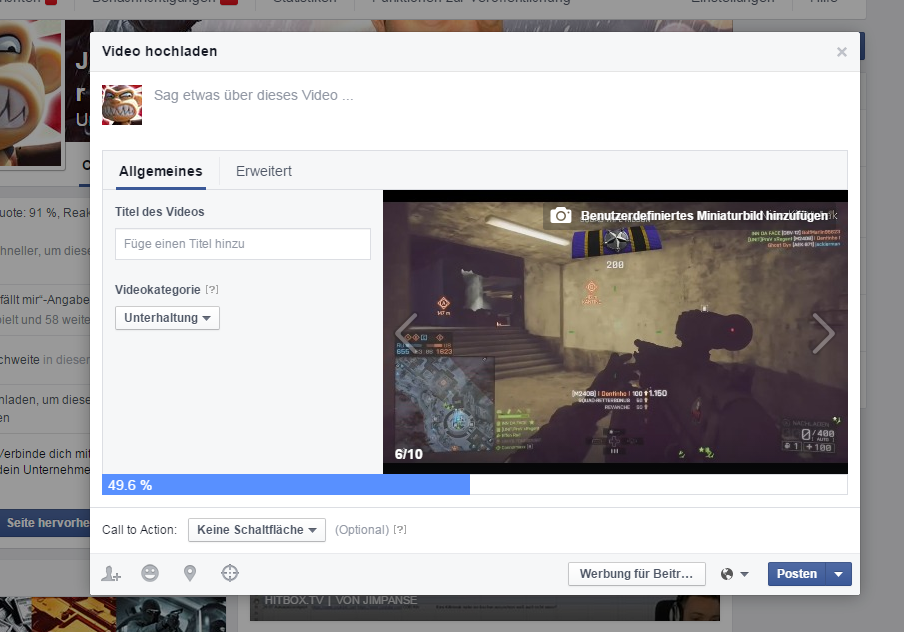Open the Erweitert tab
Image resolution: width=904 pixels, height=632 pixels.
coord(263,171)
